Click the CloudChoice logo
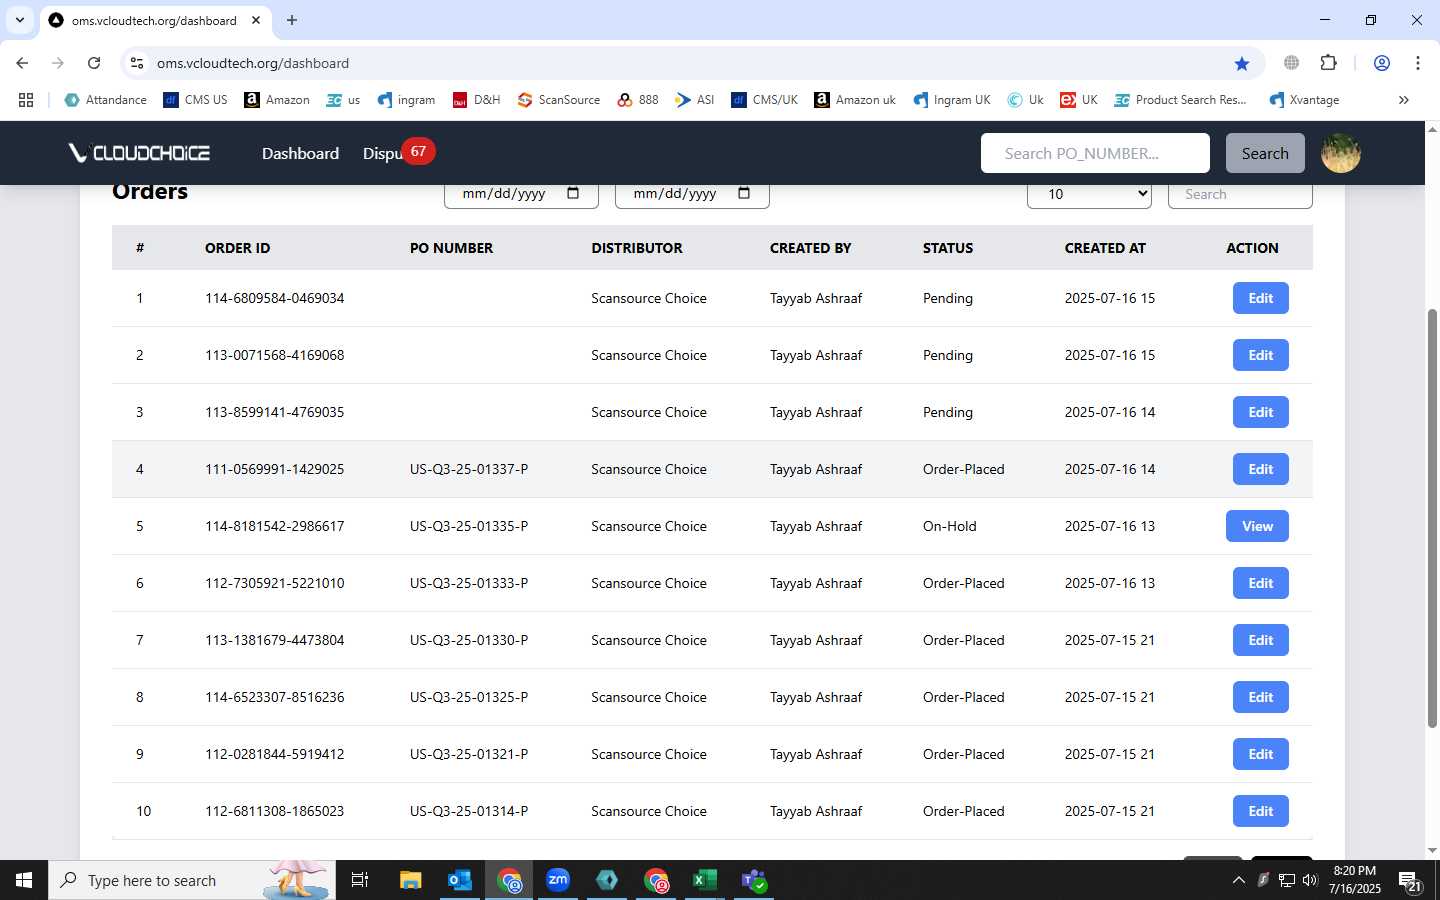The image size is (1440, 900). coord(139,153)
